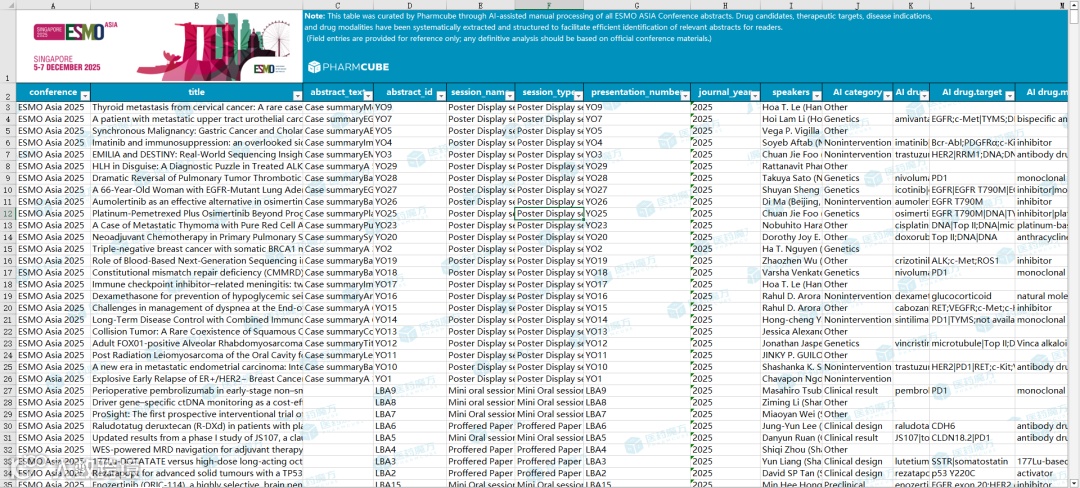Select row 12 header
Viewport: 1080px width, 488px height.
[8, 213]
